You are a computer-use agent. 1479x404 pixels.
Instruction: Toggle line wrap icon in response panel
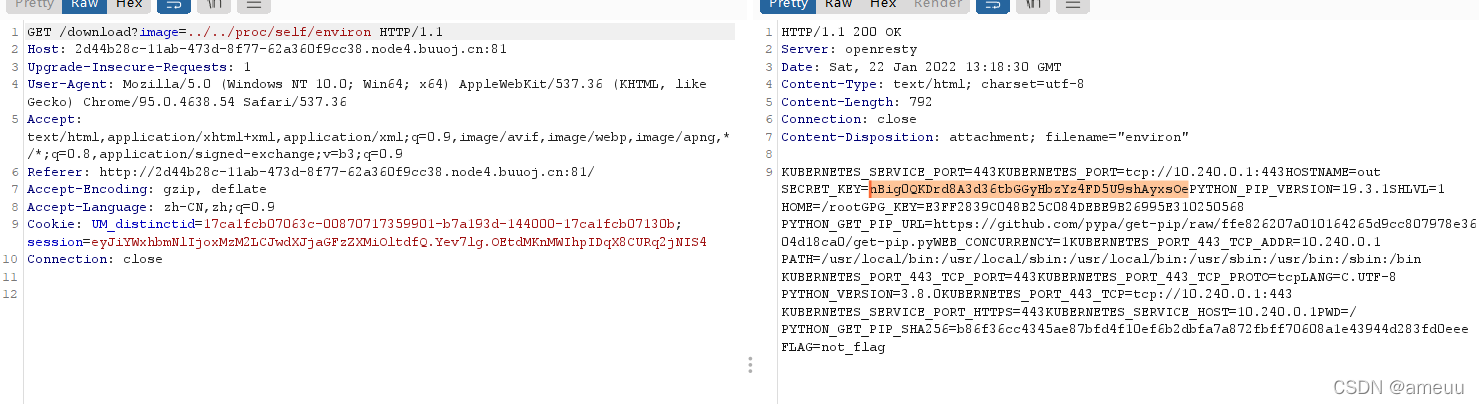tap(993, 5)
